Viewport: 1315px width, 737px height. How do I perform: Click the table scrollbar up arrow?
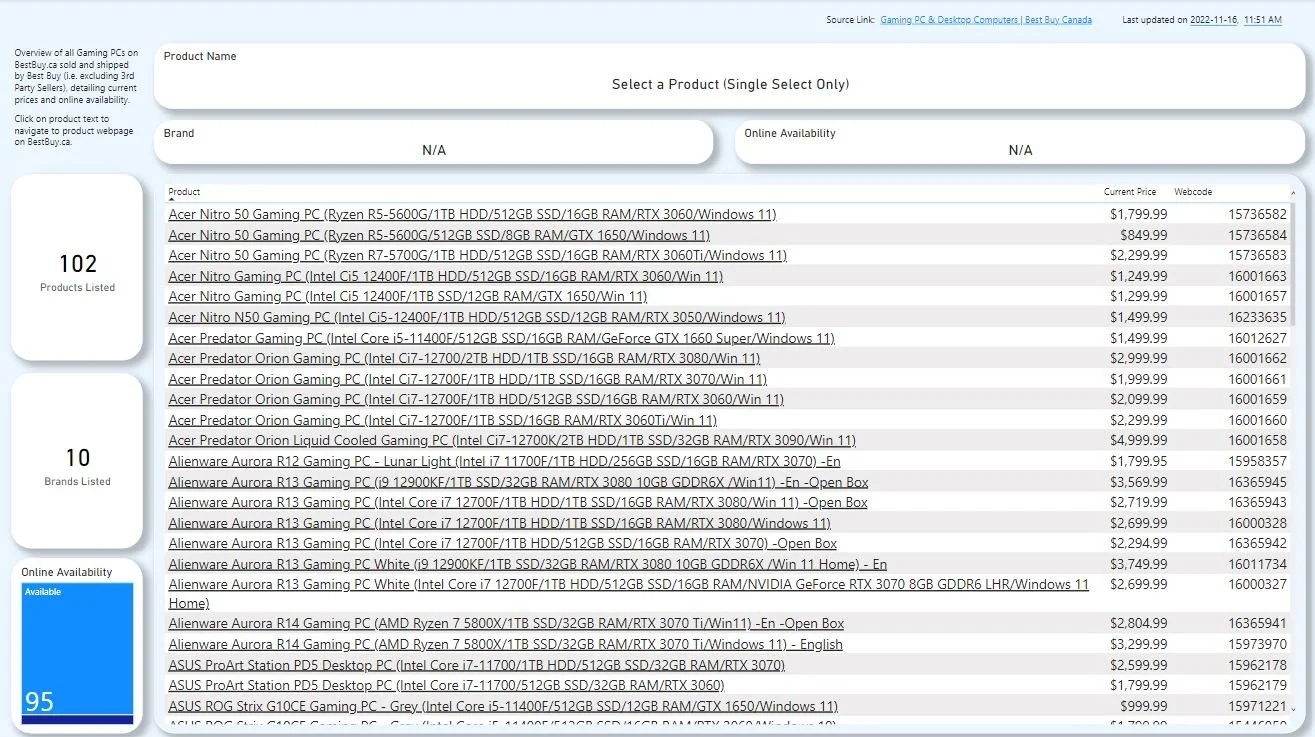(1293, 192)
